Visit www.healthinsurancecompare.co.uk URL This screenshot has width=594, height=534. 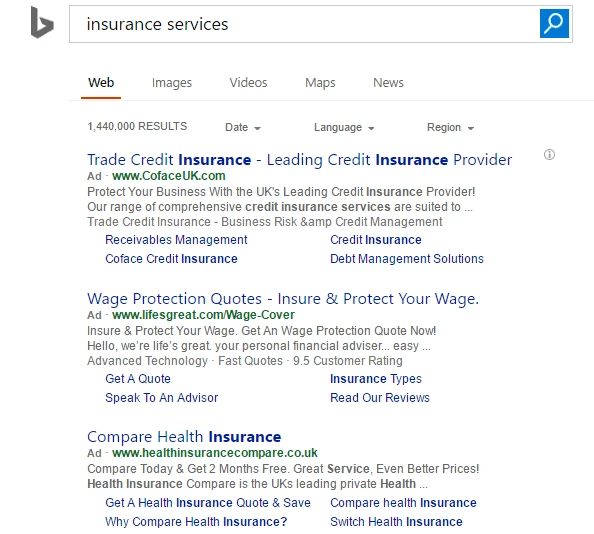click(x=215, y=453)
